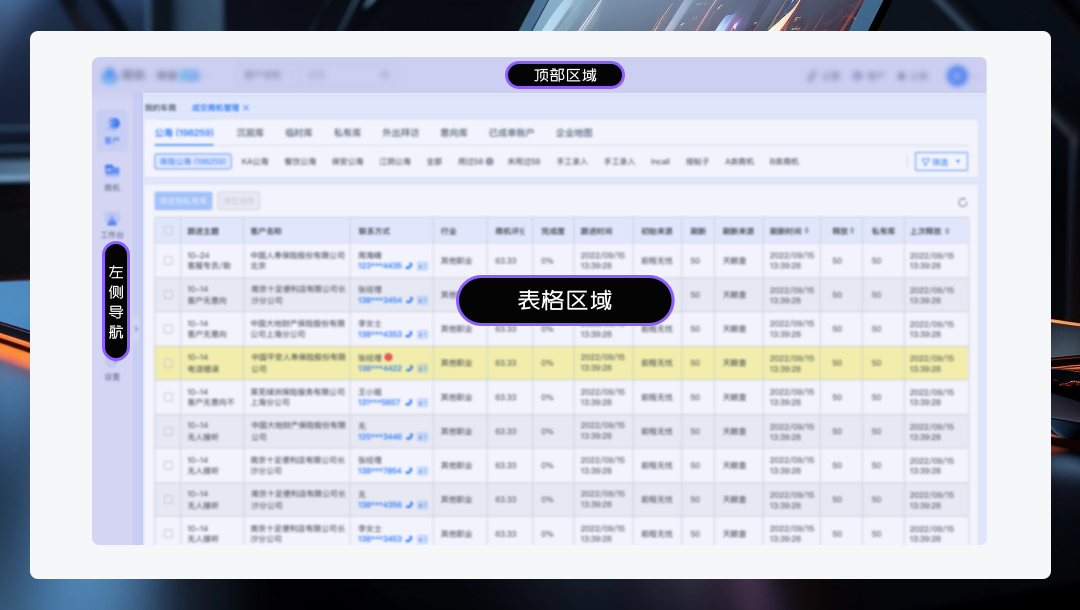Switch to the 企业地图 tab

click(x=574, y=132)
